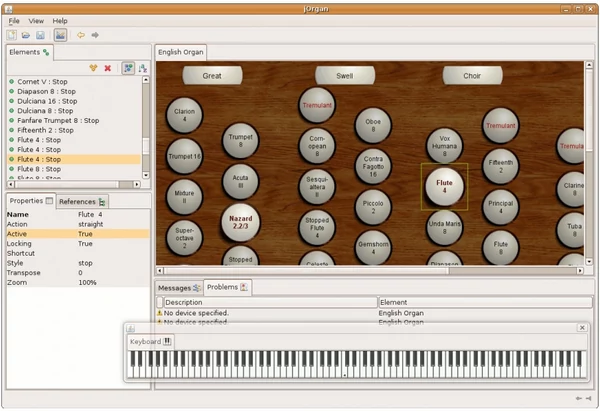Select Dulciana 16 : Stop element

[75, 101]
